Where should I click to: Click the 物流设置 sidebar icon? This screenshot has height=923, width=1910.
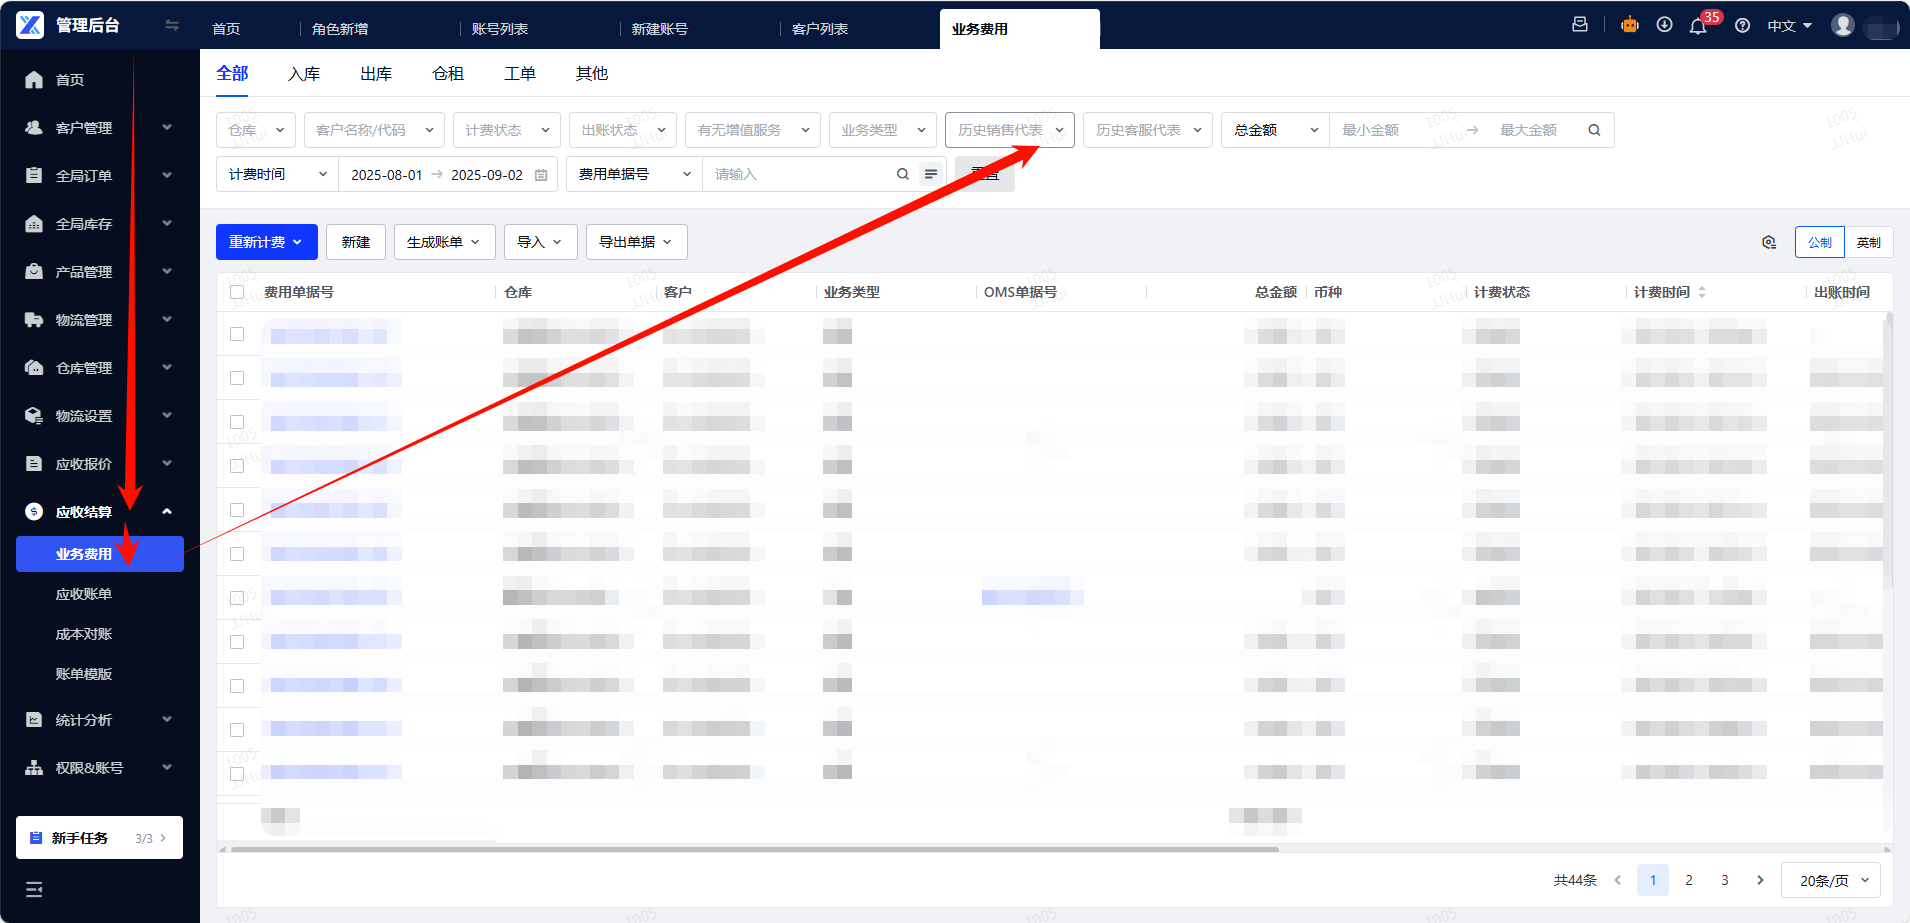coord(34,416)
